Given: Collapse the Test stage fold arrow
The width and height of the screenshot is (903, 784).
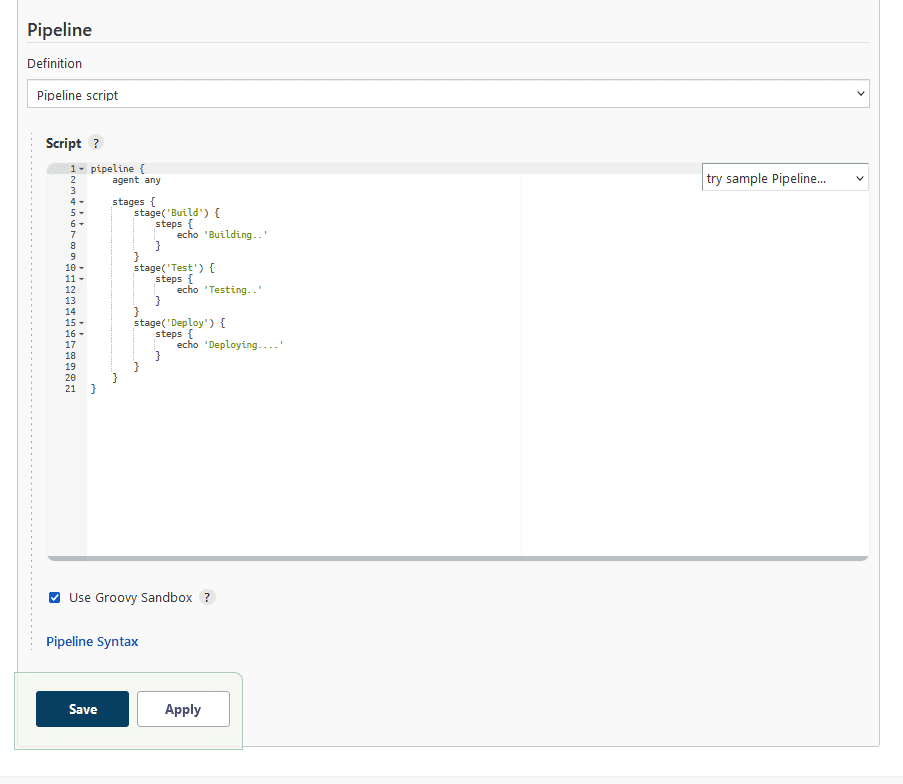Looking at the screenshot, I should (82, 268).
